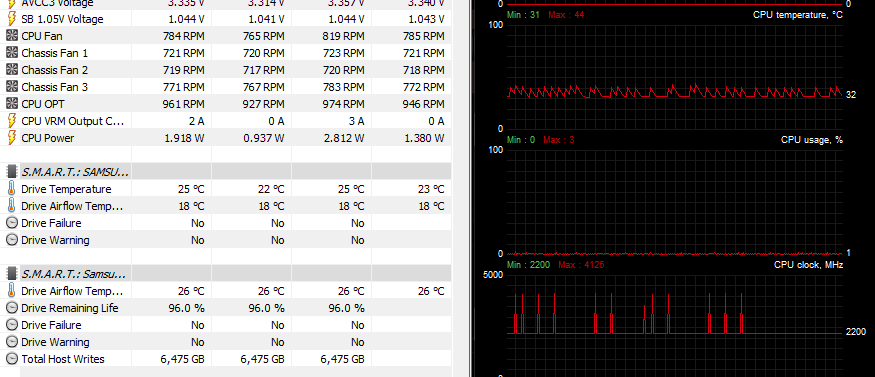875x377 pixels.
Task: Select the 'SB 1.05V Voltage' label
Action: coord(62,19)
